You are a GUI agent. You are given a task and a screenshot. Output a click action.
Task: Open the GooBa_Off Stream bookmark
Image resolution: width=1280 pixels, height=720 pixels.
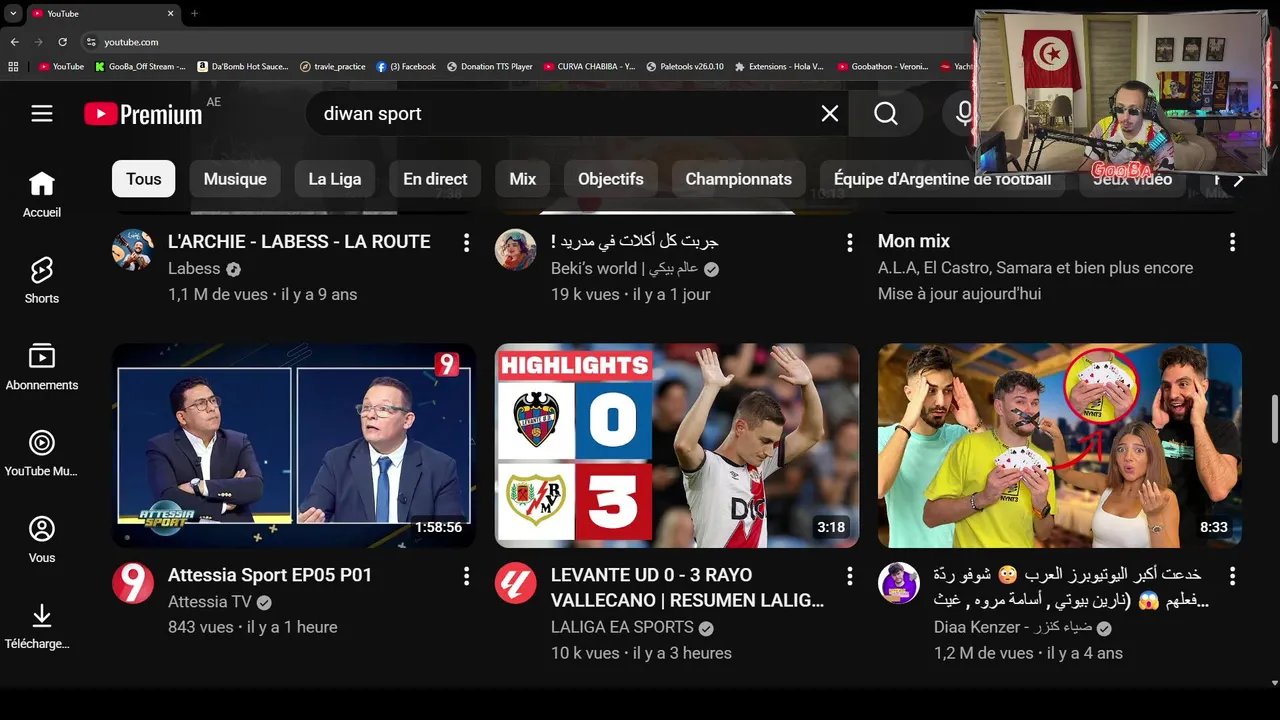[140, 67]
